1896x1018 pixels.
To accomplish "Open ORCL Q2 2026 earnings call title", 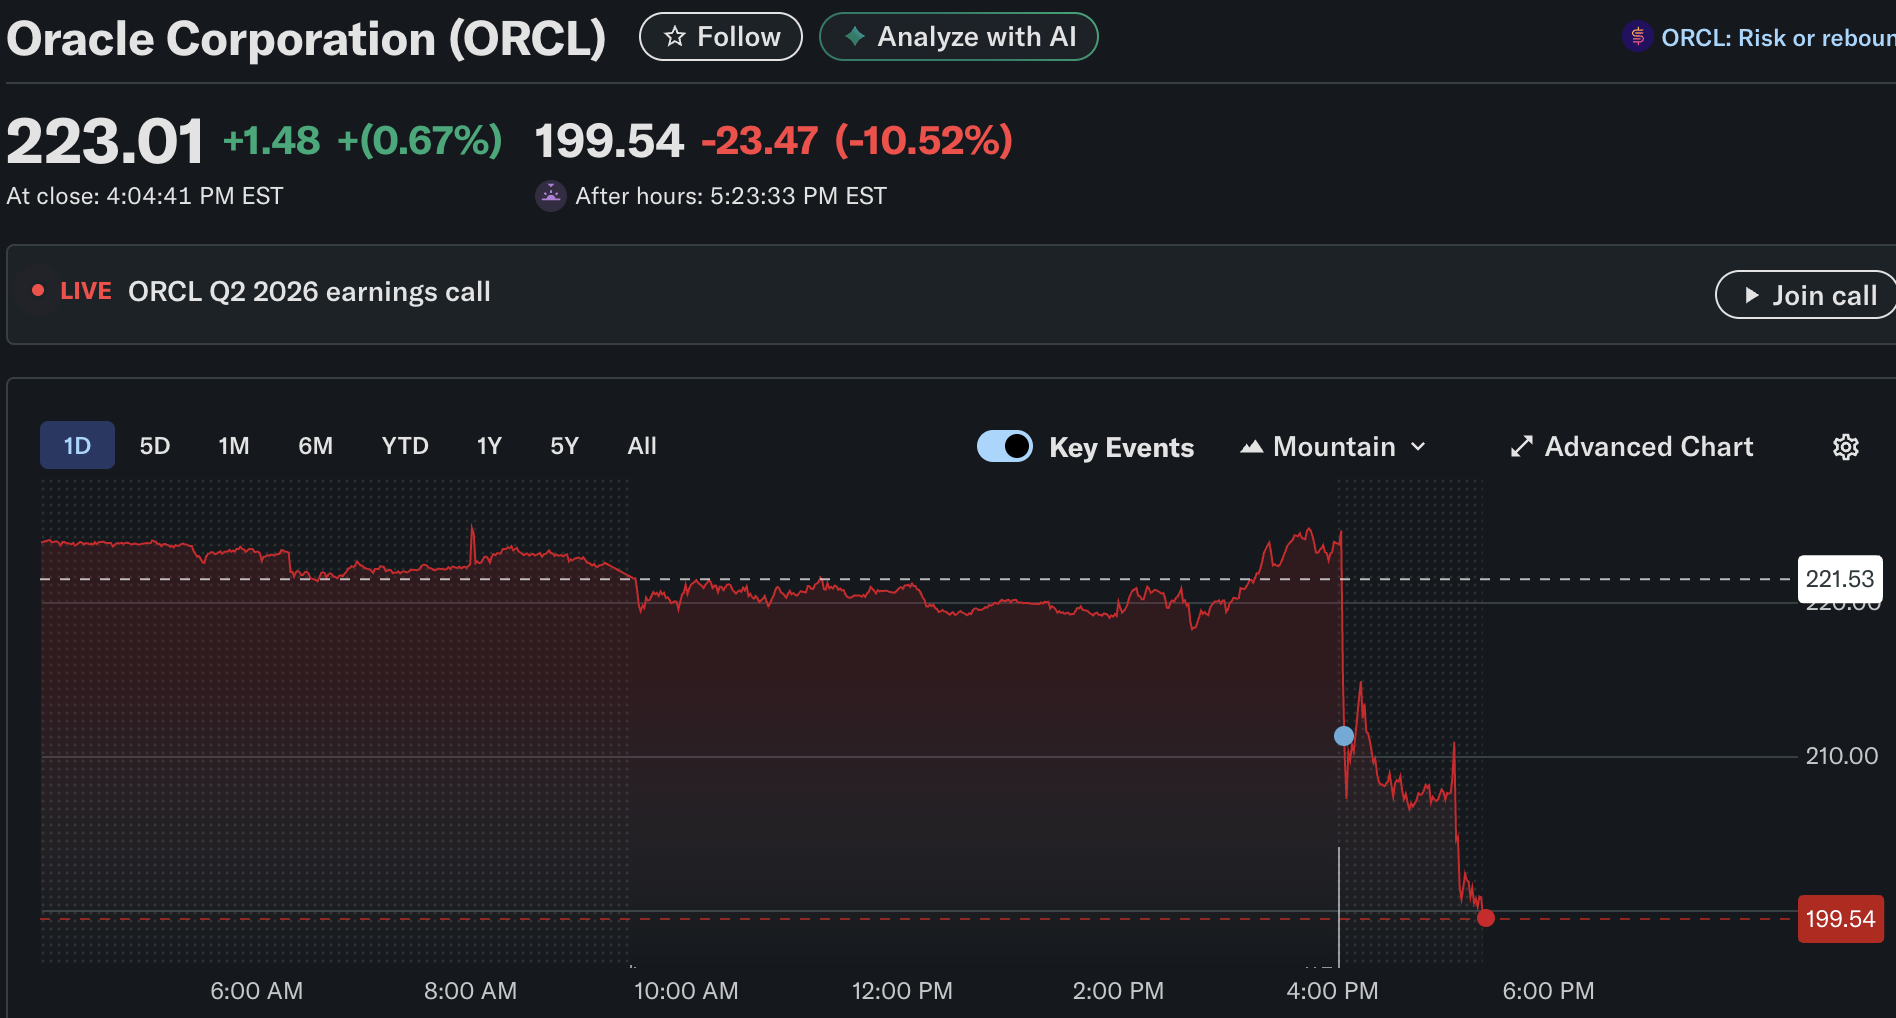I will pyautogui.click(x=309, y=292).
